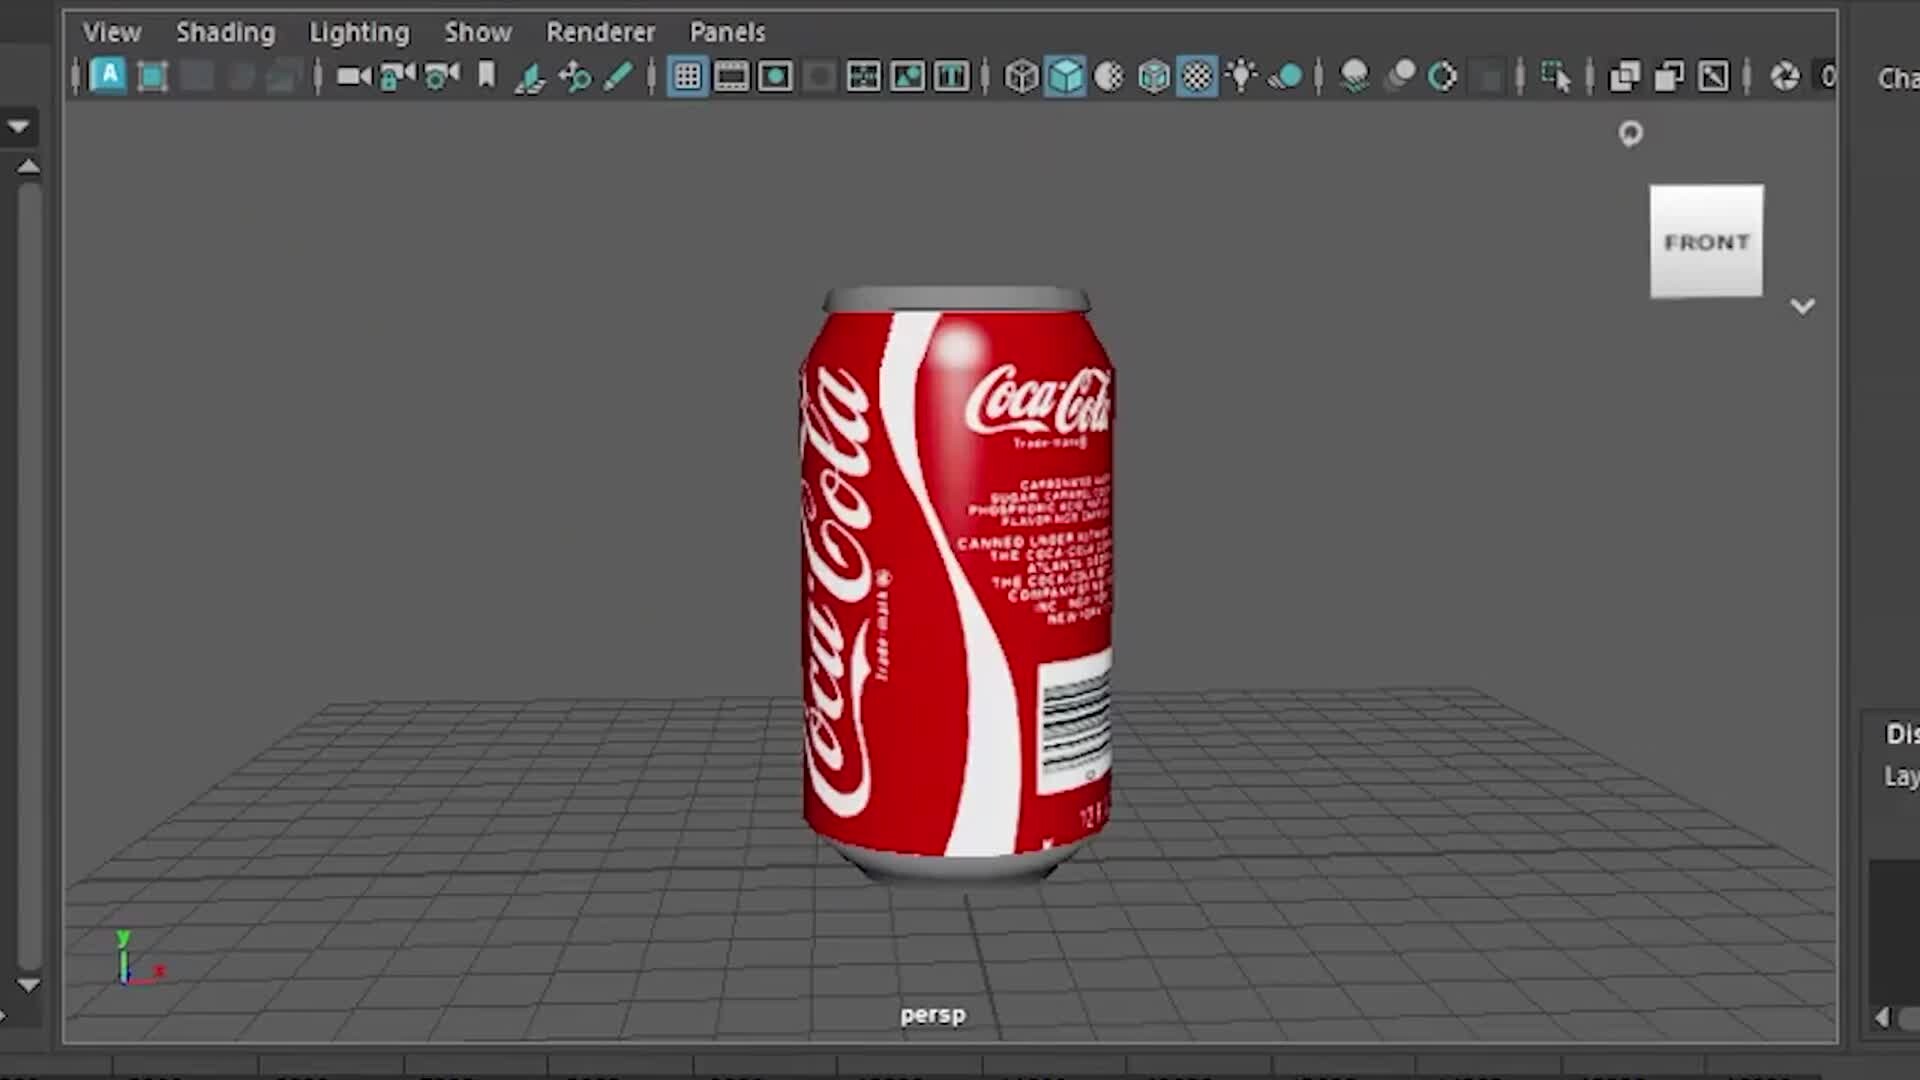Enable Isolate Select mode
The width and height of the screenshot is (1920, 1080).
click(x=1557, y=75)
